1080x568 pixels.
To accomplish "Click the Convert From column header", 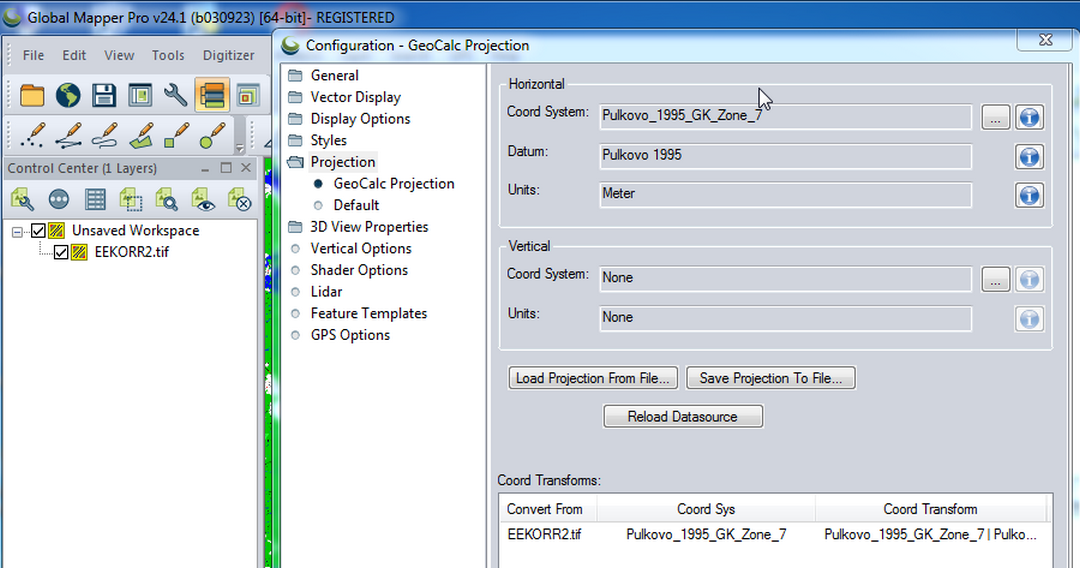I will (x=548, y=509).
